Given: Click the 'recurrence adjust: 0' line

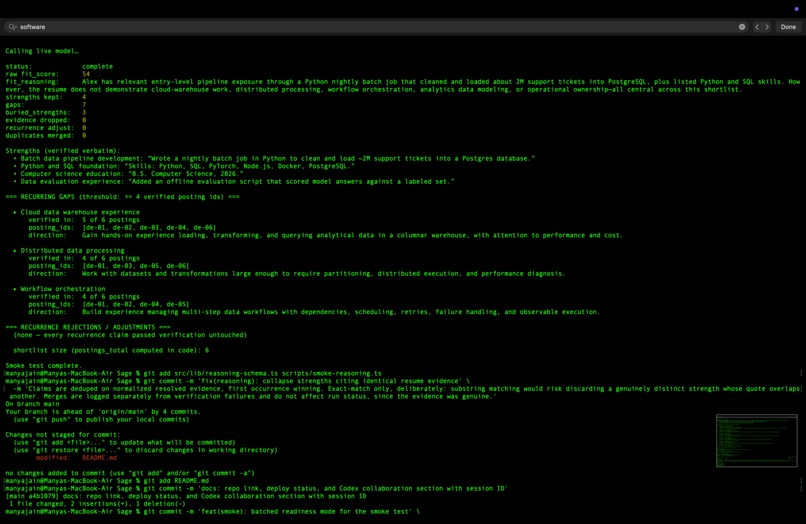Looking at the screenshot, I should pos(46,128).
